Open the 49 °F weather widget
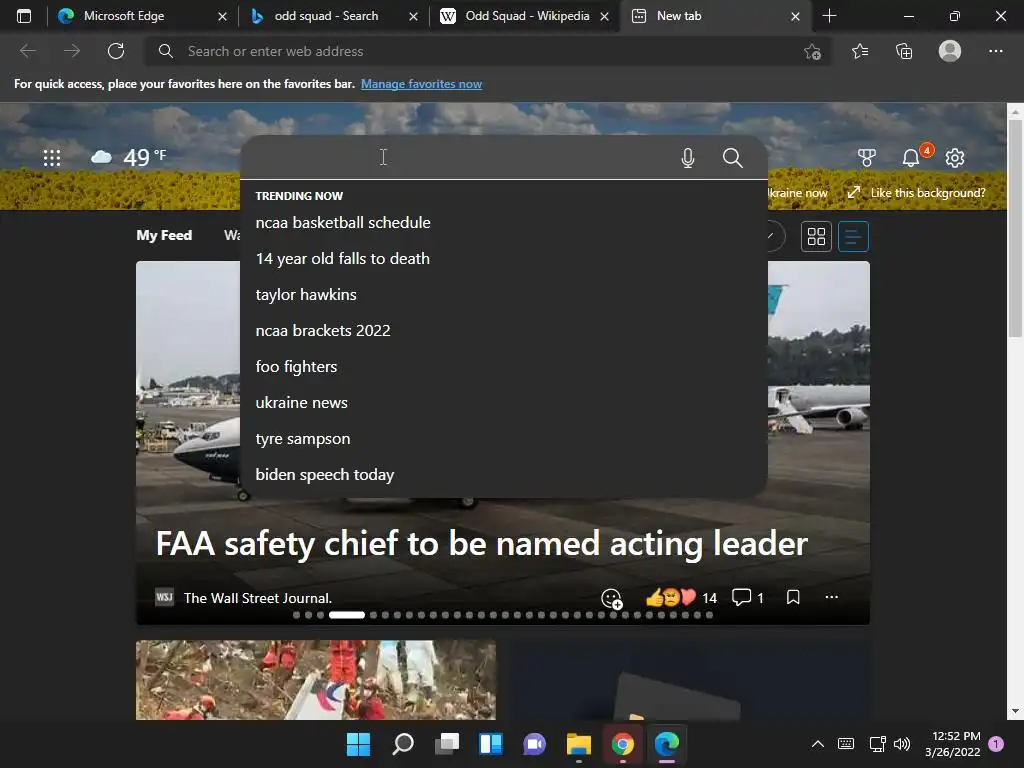This screenshot has width=1024, height=768. (129, 157)
